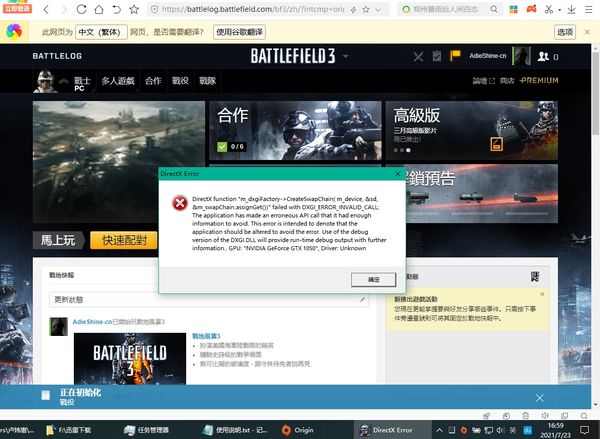Open the browser hamburger menu
600x439 pixels.
click(589, 10)
